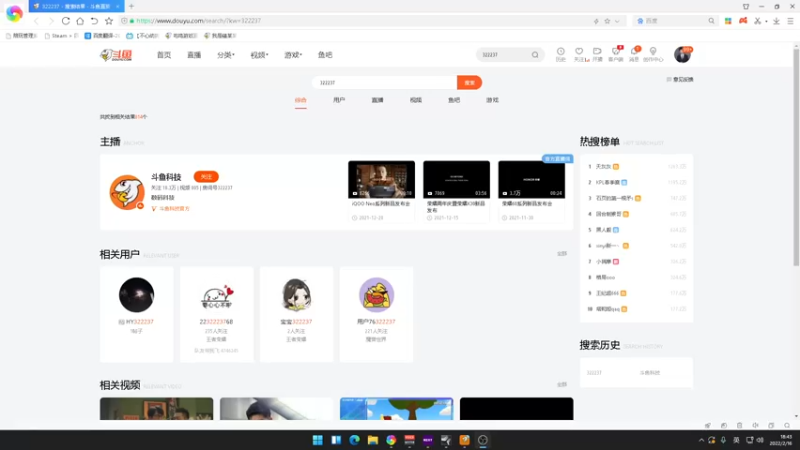Click 322237 entry in search history
800x450 pixels.
click(594, 373)
